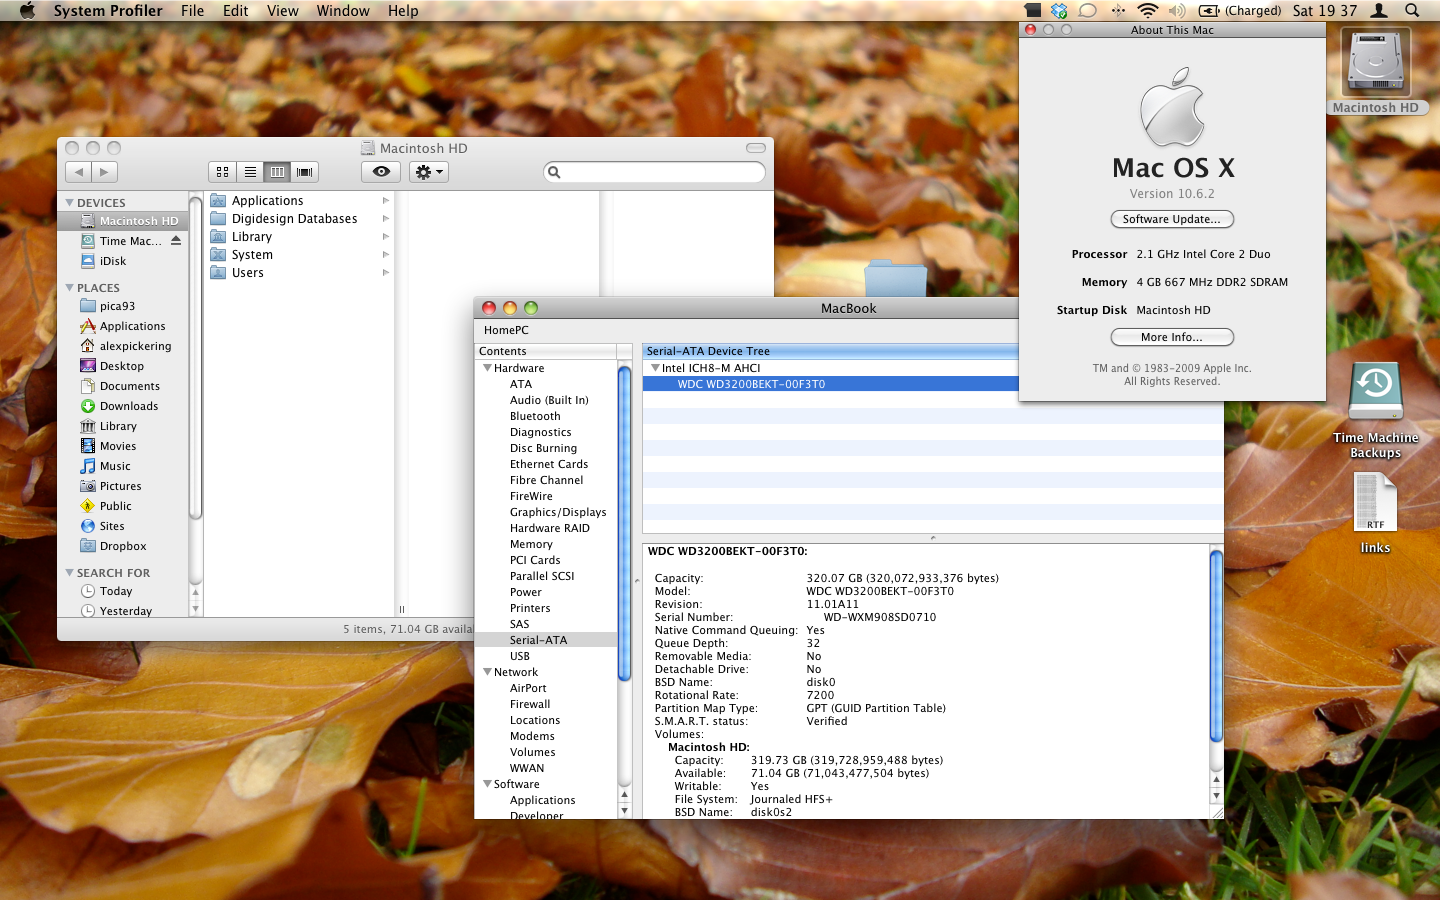Collapse the Intel ICH8-M AHCI tree node
The width and height of the screenshot is (1440, 900).
[655, 368]
